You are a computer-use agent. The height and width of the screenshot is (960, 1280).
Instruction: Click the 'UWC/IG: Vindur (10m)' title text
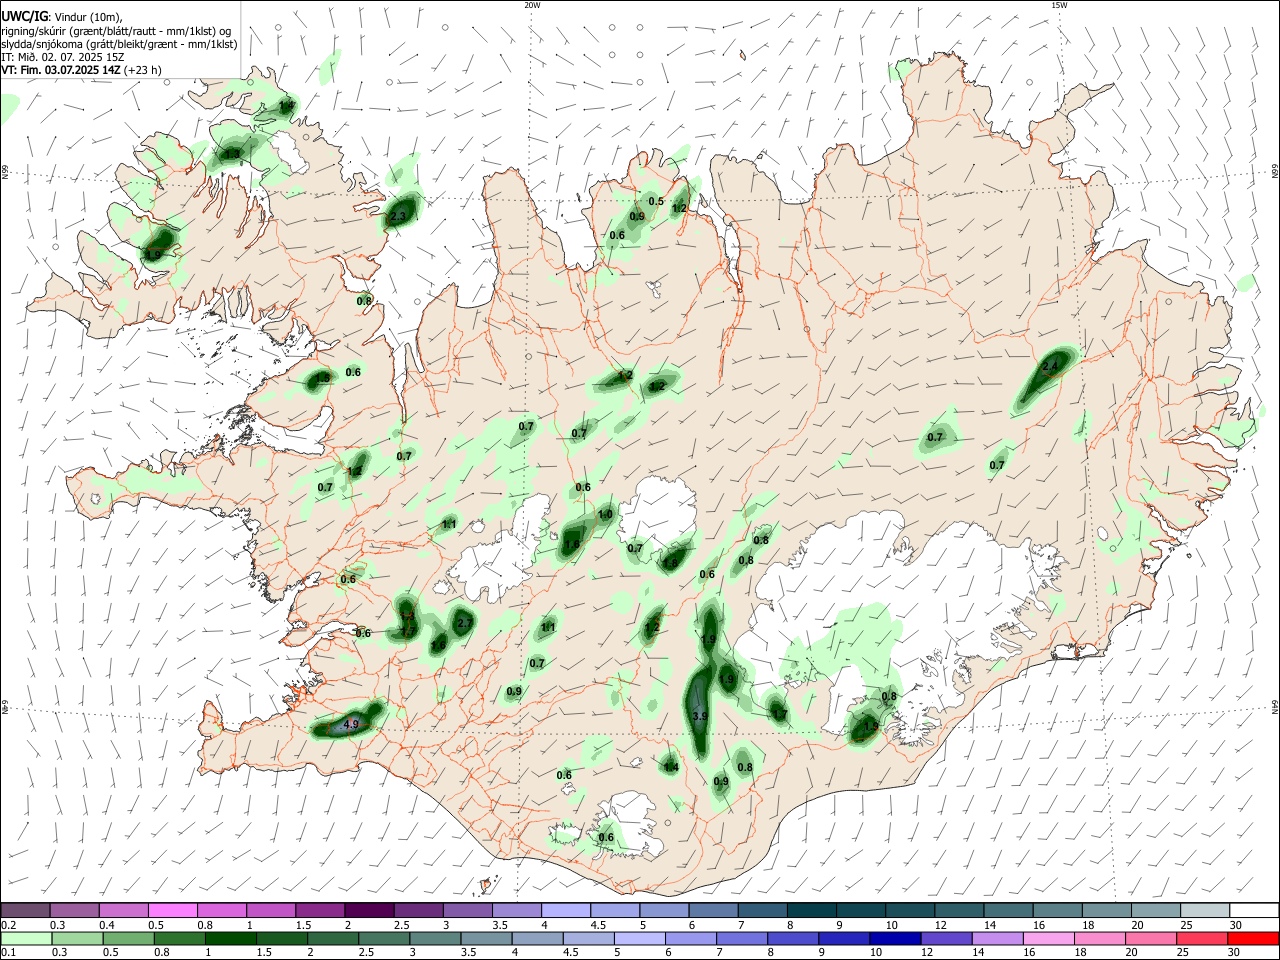coord(60,17)
